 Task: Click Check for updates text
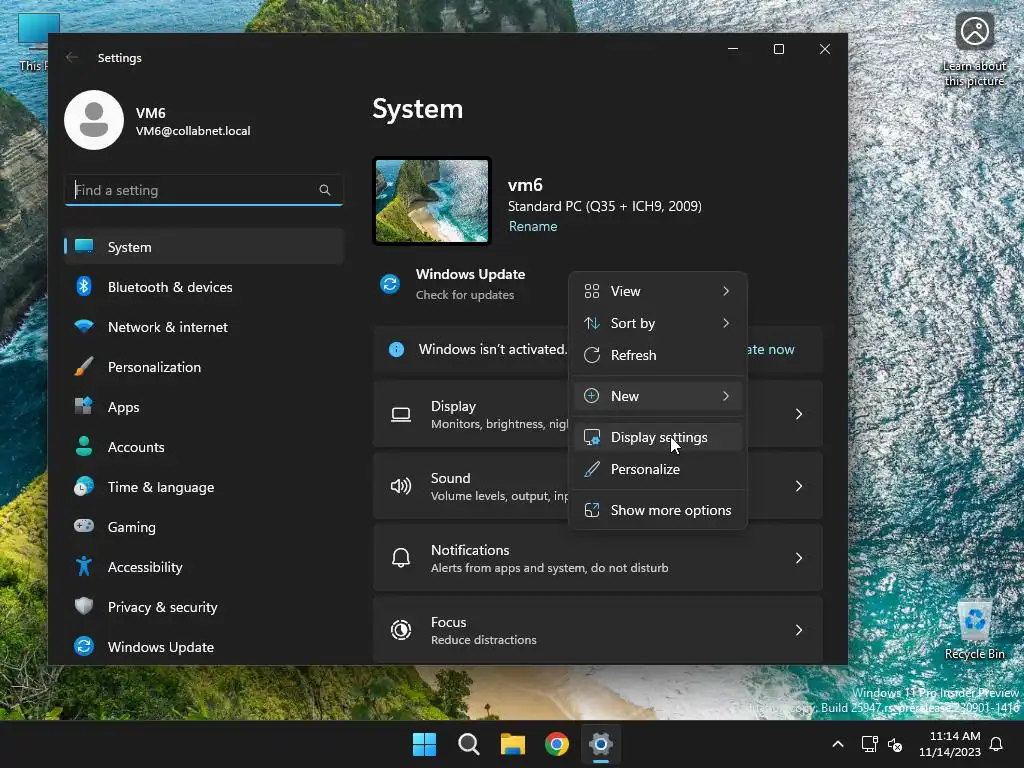465,295
